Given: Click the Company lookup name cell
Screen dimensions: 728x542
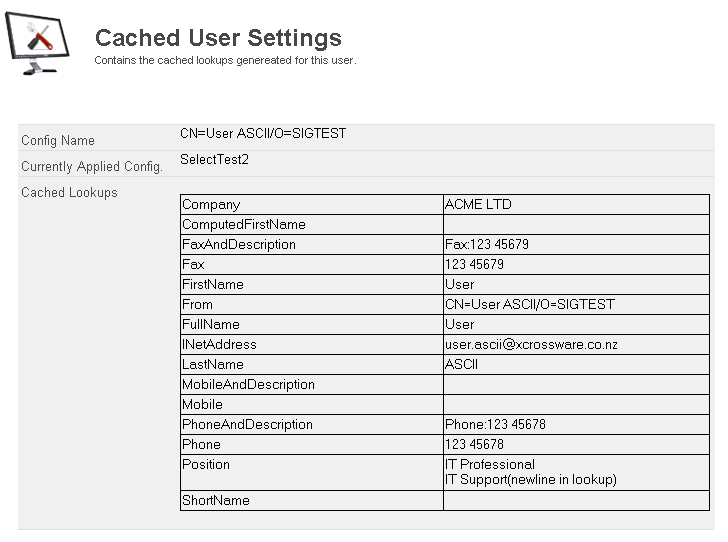Looking at the screenshot, I should point(211,205).
